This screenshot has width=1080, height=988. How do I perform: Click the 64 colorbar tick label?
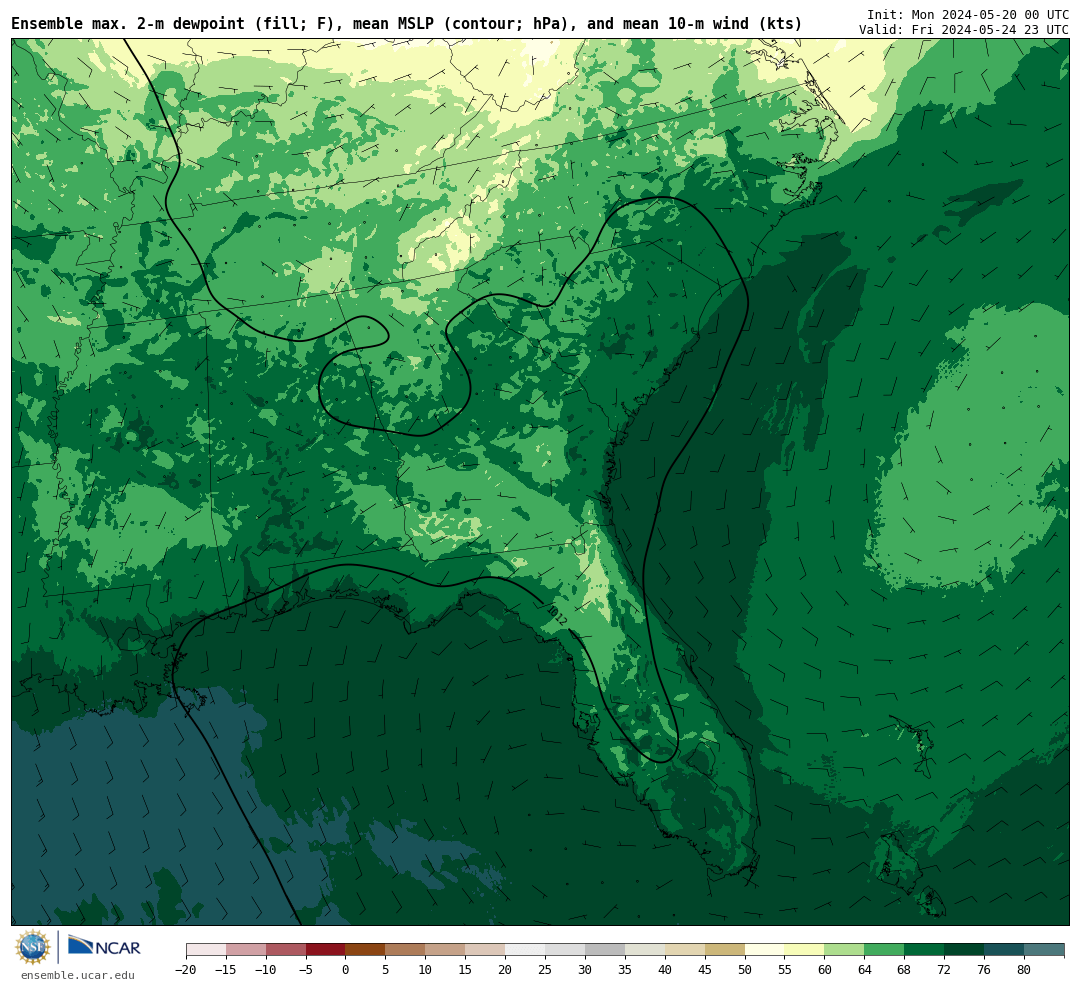click(865, 970)
